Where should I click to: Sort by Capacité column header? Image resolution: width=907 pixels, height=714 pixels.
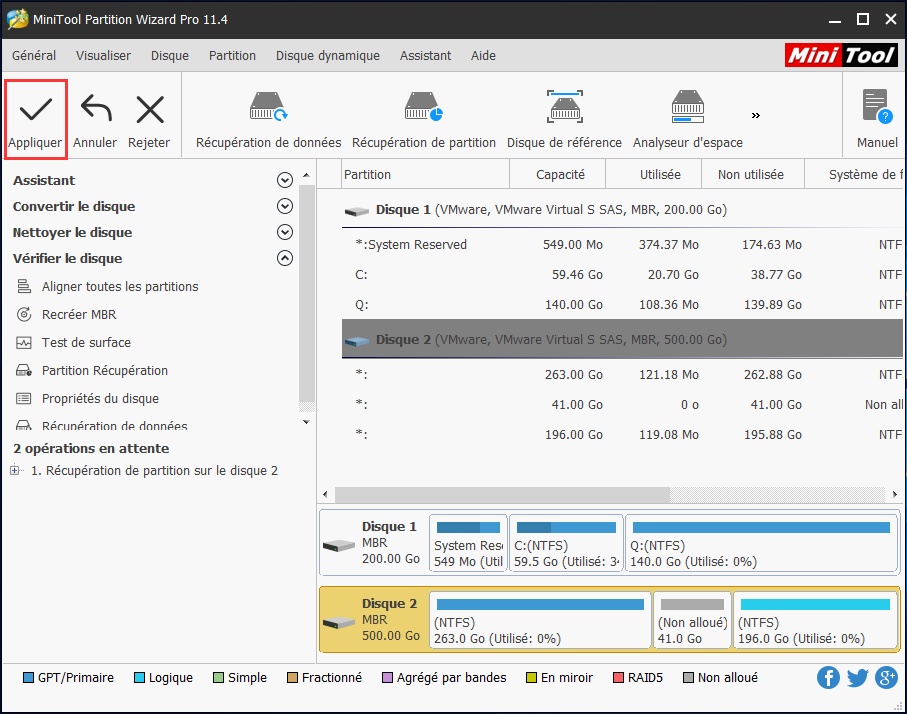[x=558, y=175]
